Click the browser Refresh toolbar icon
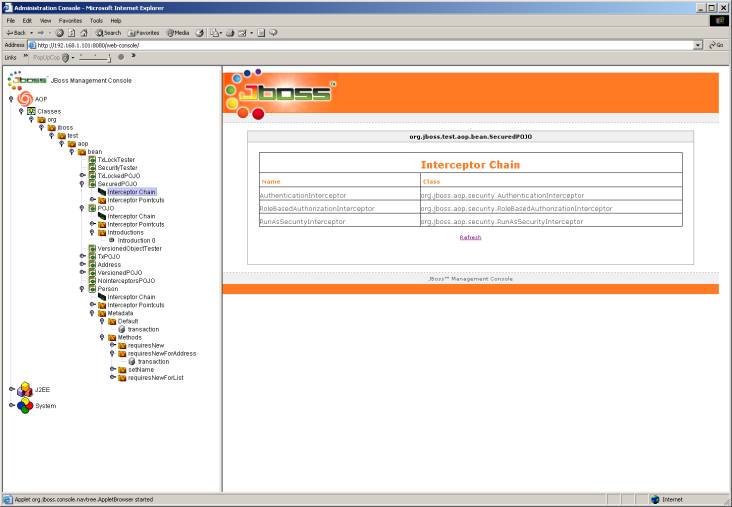This screenshot has height=507, width=732. click(72, 33)
